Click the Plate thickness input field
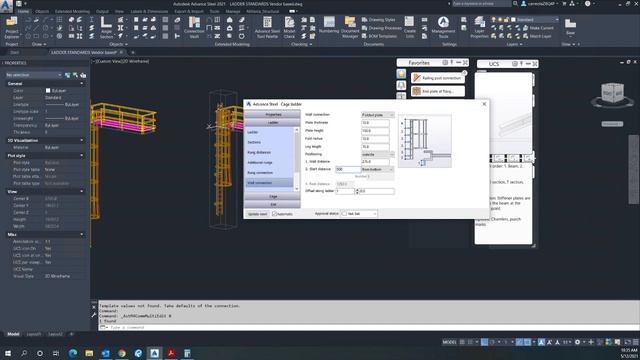640x360 pixels. click(375, 122)
